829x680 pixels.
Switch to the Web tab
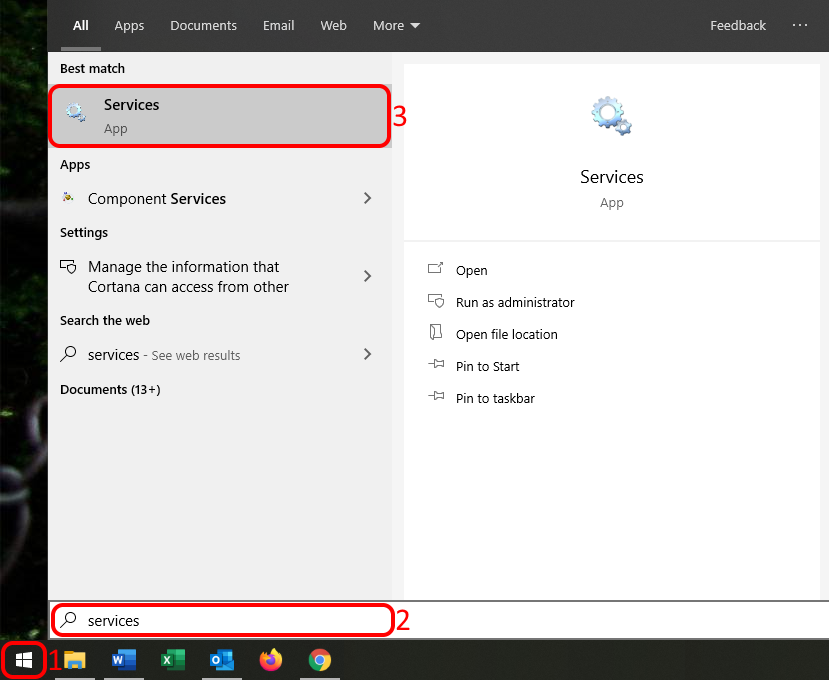pyautogui.click(x=333, y=25)
